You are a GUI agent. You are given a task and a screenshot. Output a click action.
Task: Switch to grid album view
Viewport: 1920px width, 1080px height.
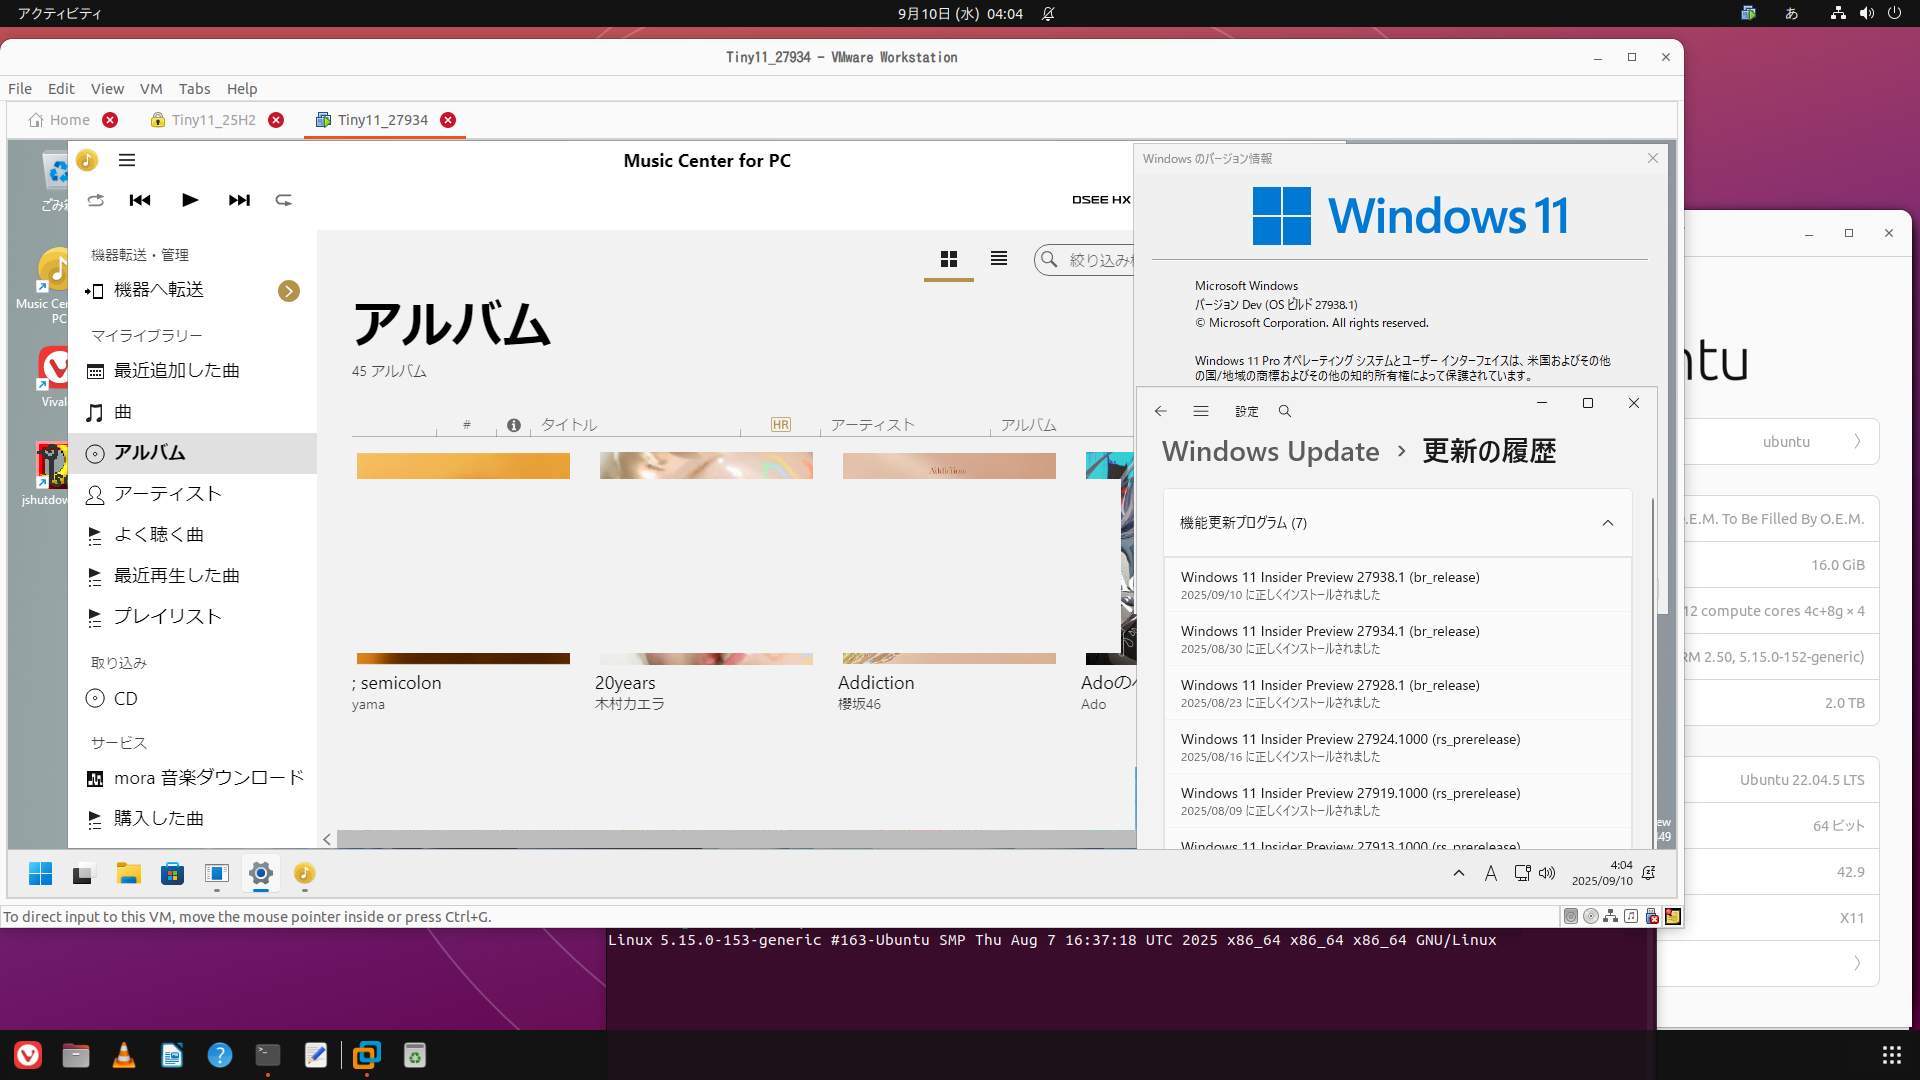tap(948, 260)
